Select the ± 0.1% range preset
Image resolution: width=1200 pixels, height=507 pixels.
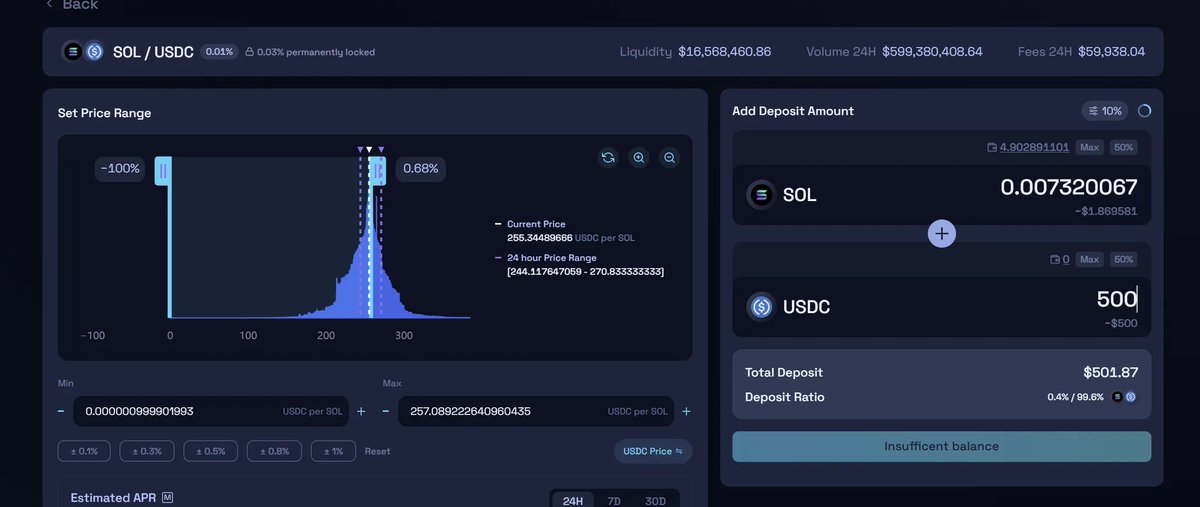(84, 451)
